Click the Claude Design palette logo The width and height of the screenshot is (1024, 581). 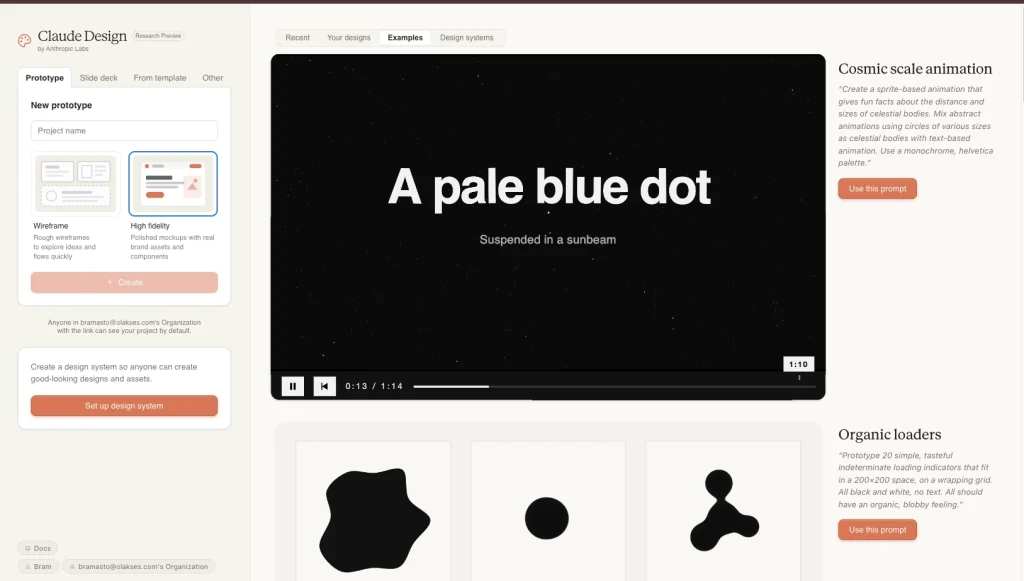pyautogui.click(x=25, y=41)
